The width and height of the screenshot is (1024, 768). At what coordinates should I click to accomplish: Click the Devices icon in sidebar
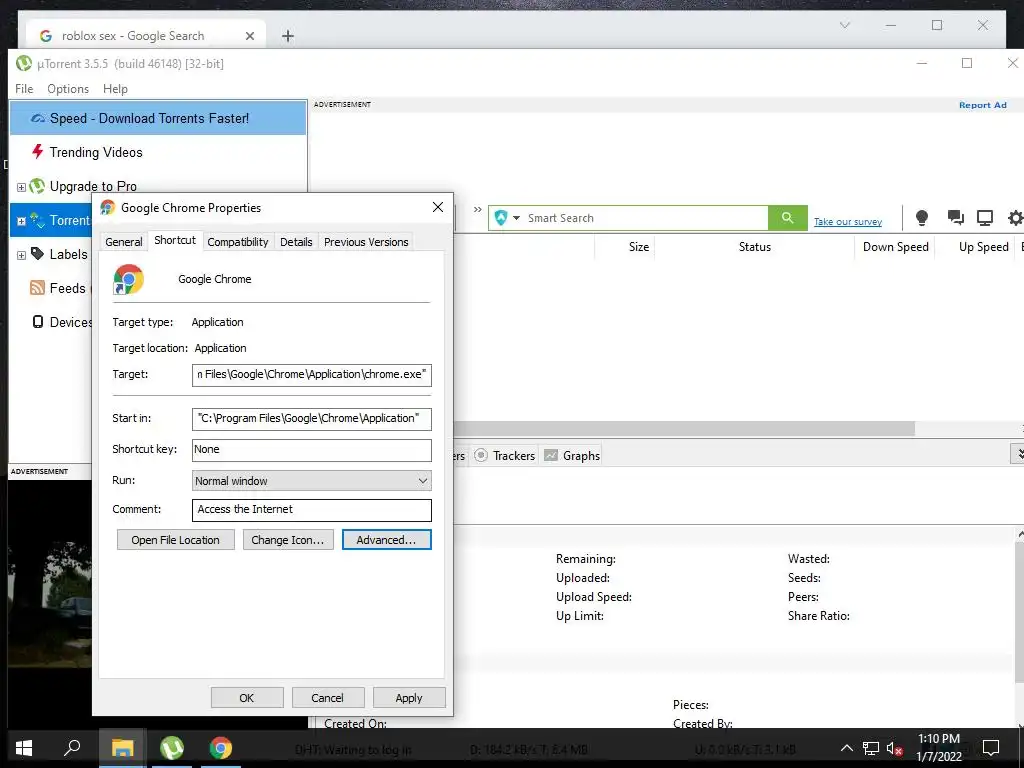(38, 321)
